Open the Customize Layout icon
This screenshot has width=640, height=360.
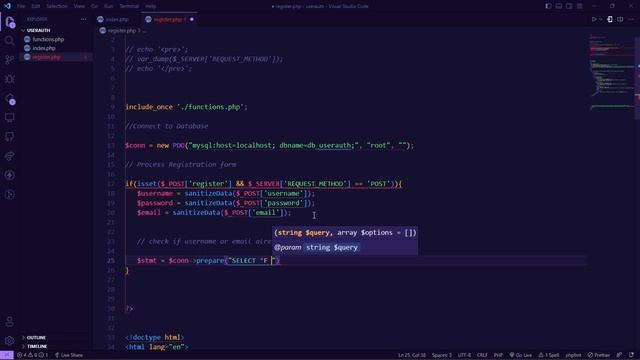pyautogui.click(x=580, y=6)
